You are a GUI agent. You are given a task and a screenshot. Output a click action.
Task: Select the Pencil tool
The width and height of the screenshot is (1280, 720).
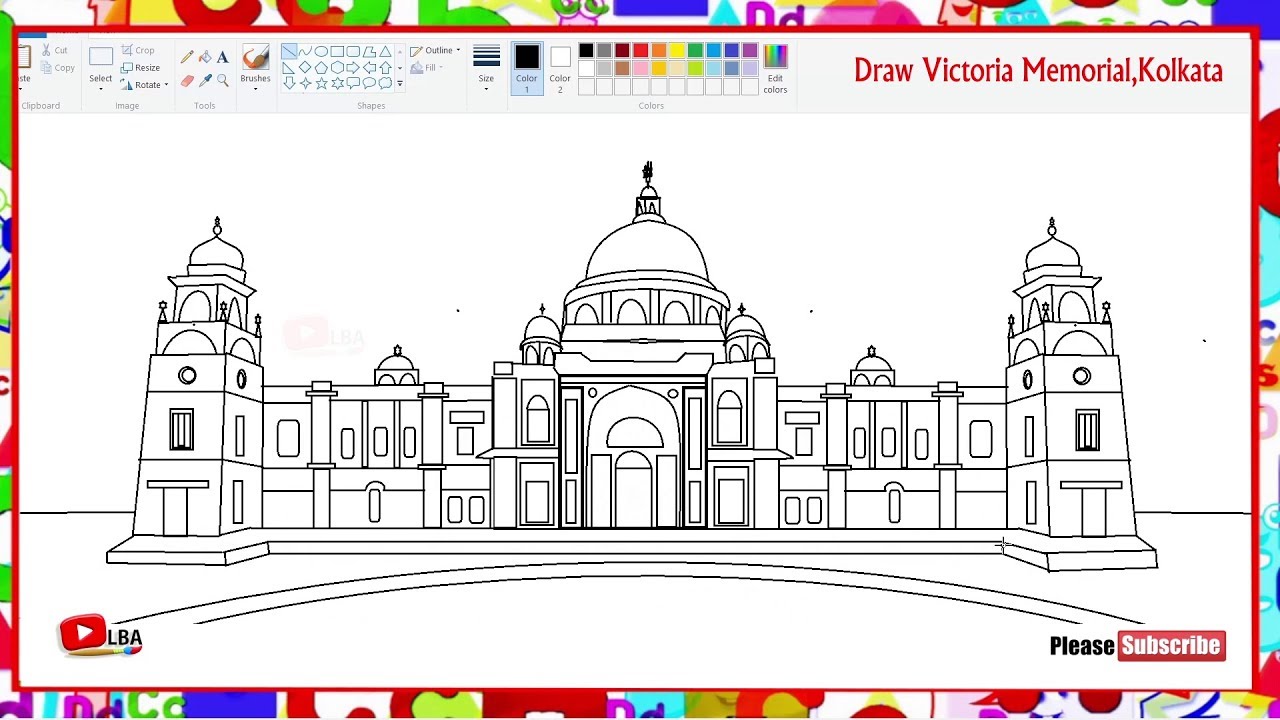pos(187,57)
